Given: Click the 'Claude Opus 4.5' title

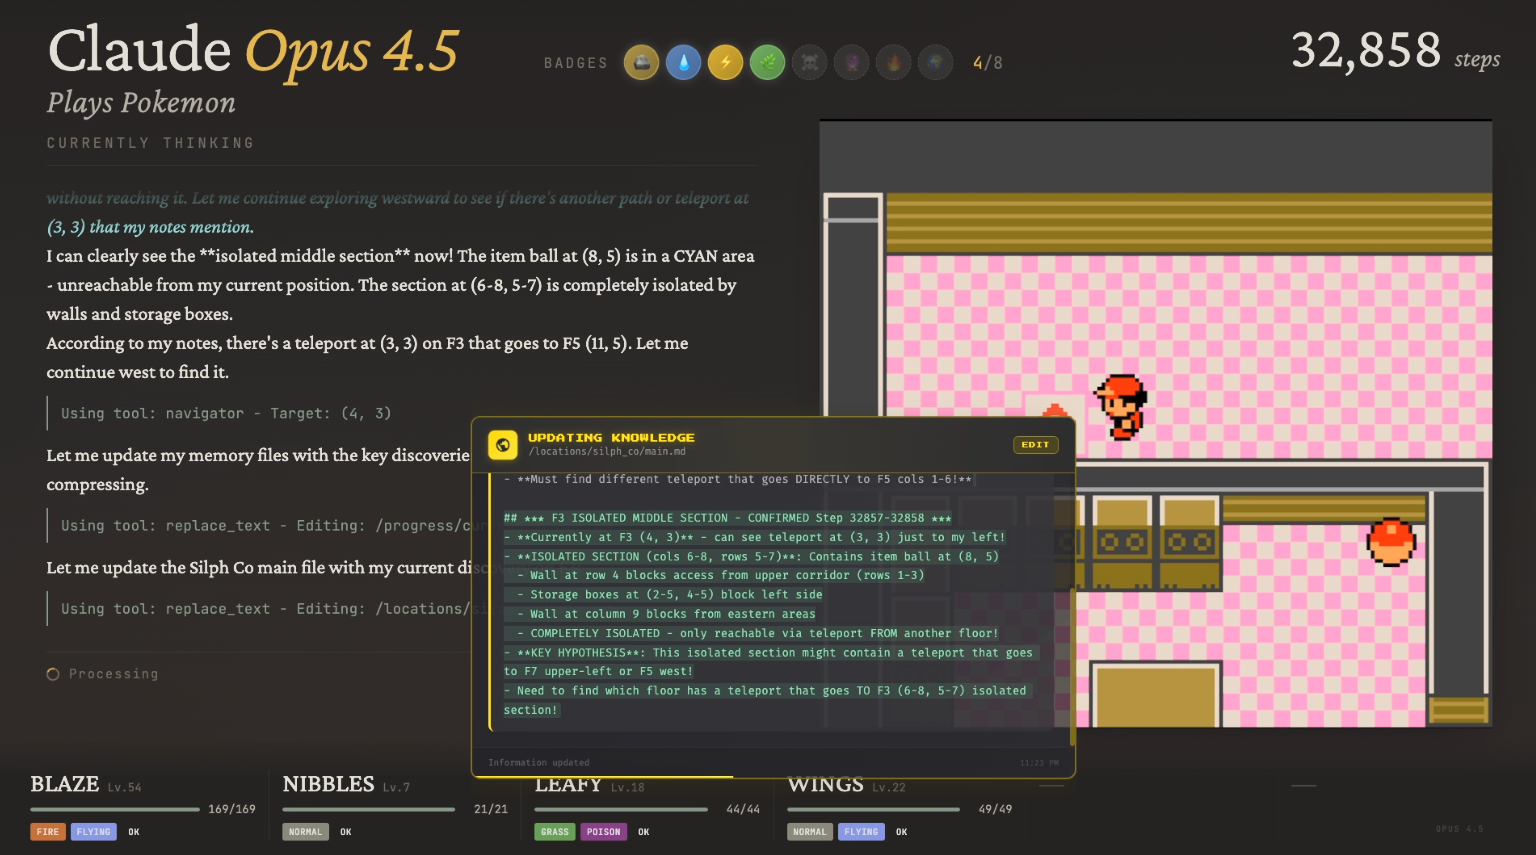Looking at the screenshot, I should tap(254, 51).
